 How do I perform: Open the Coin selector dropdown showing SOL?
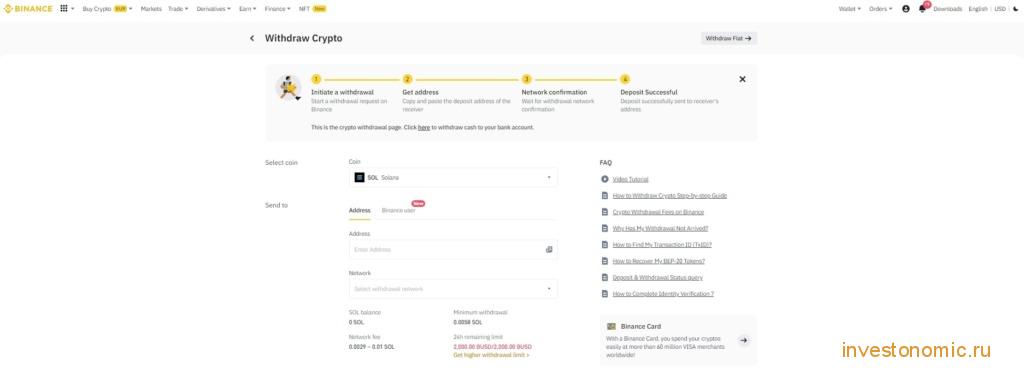pos(453,178)
